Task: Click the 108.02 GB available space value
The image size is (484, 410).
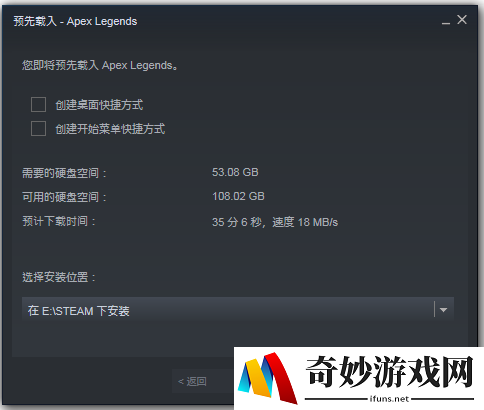Action: click(x=238, y=196)
